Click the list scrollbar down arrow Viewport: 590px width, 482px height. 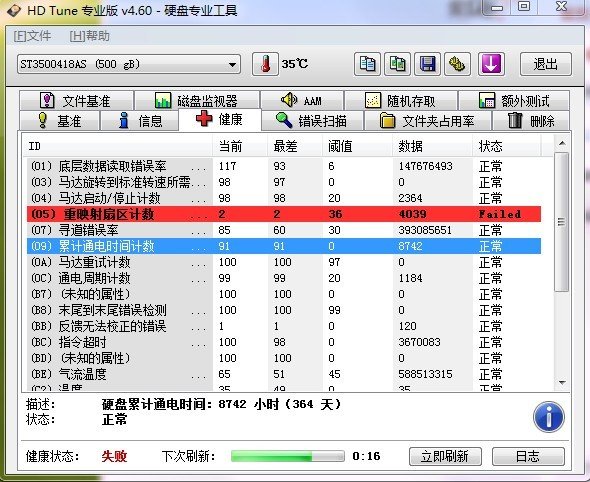pos(562,383)
